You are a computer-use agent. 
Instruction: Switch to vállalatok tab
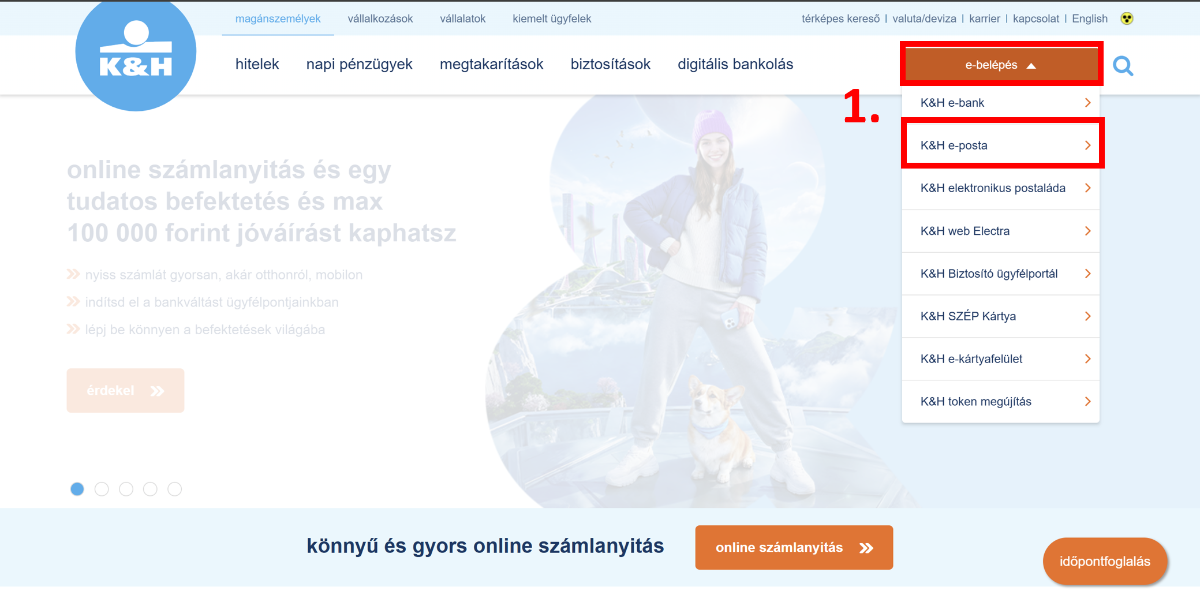point(463,18)
